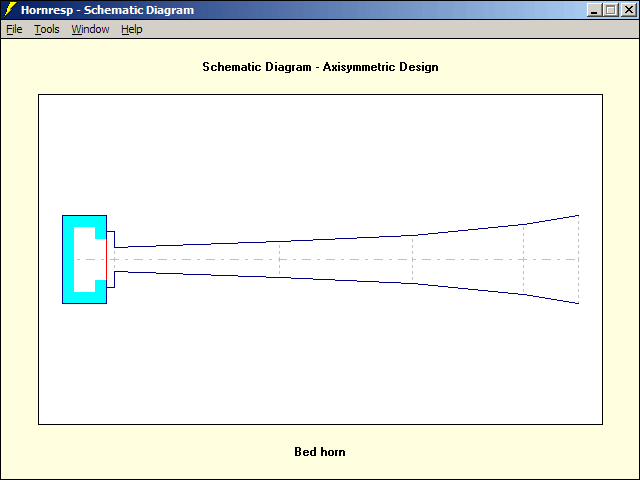Screen dimensions: 640x480
Task: Minimize the Schematic Diagram window
Action: tap(594, 10)
